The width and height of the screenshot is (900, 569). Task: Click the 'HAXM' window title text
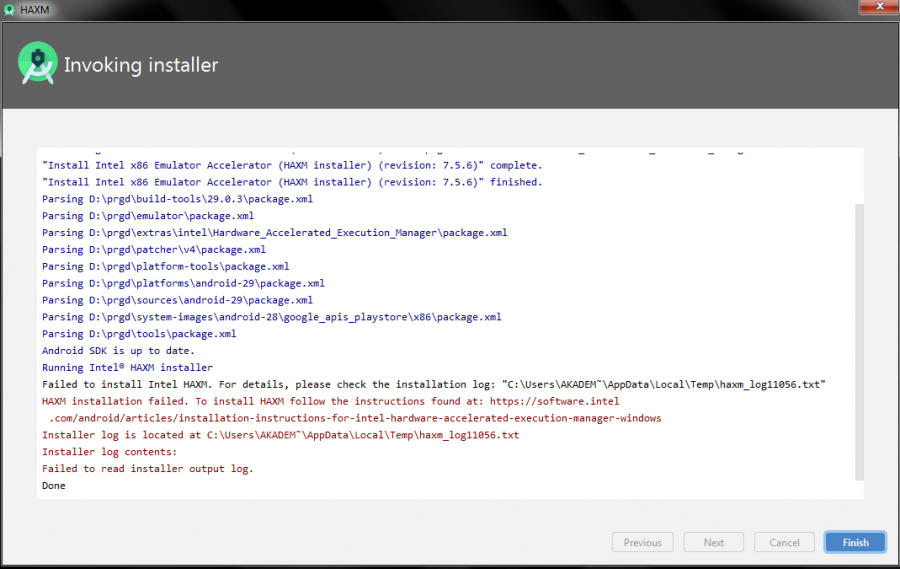tap(34, 10)
